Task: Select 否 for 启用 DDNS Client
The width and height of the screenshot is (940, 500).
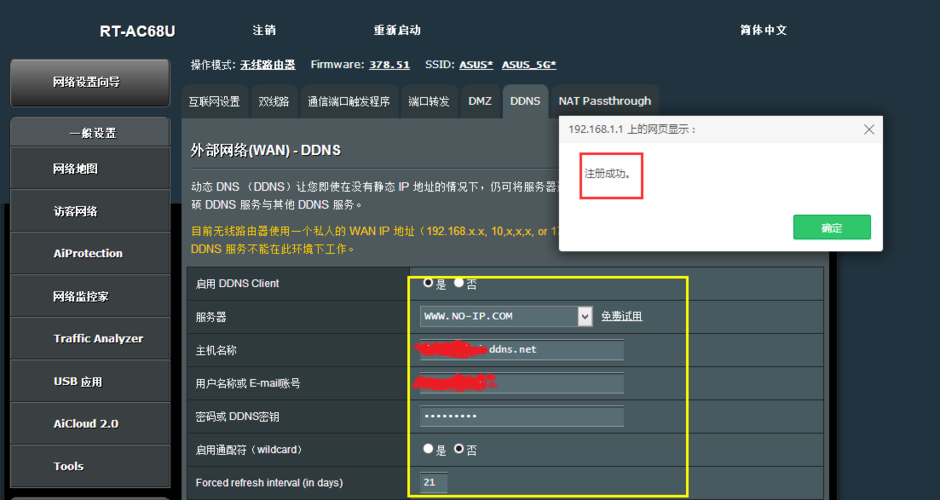Action: coord(459,282)
